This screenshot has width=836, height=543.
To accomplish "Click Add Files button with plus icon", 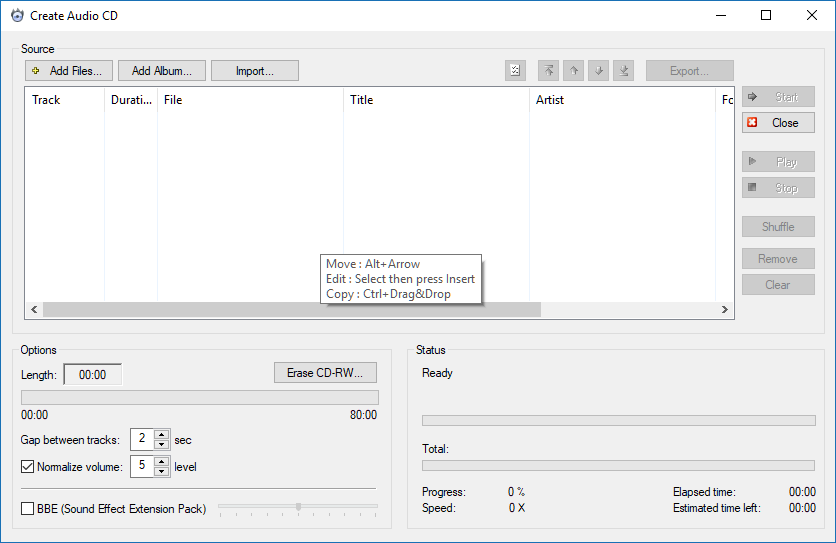I will pyautogui.click(x=68, y=71).
